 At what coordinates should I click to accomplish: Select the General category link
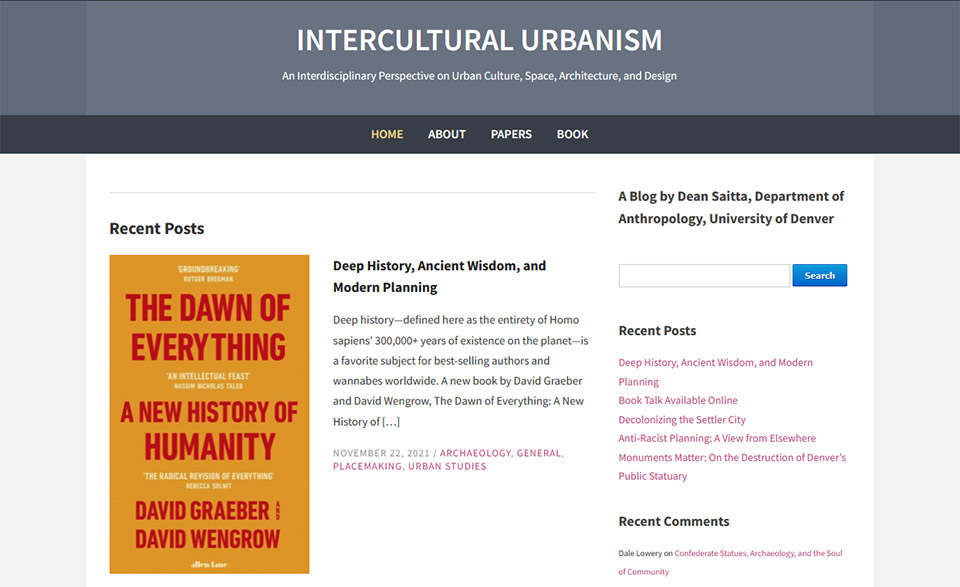(x=538, y=453)
